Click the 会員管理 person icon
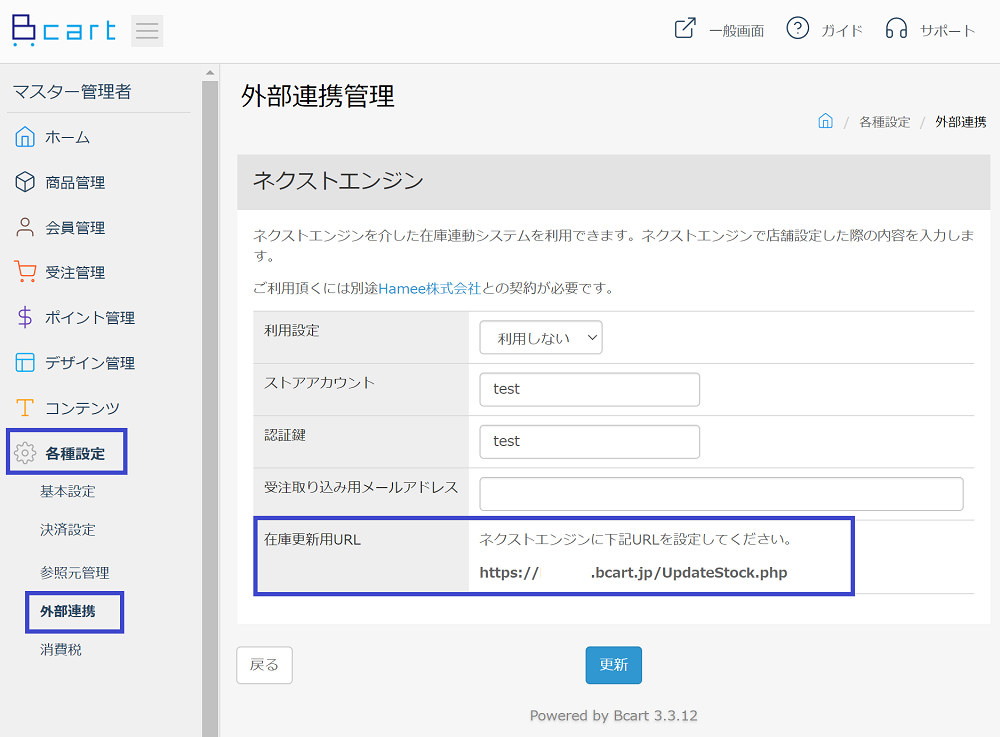The width and height of the screenshot is (1000, 737). 25,228
